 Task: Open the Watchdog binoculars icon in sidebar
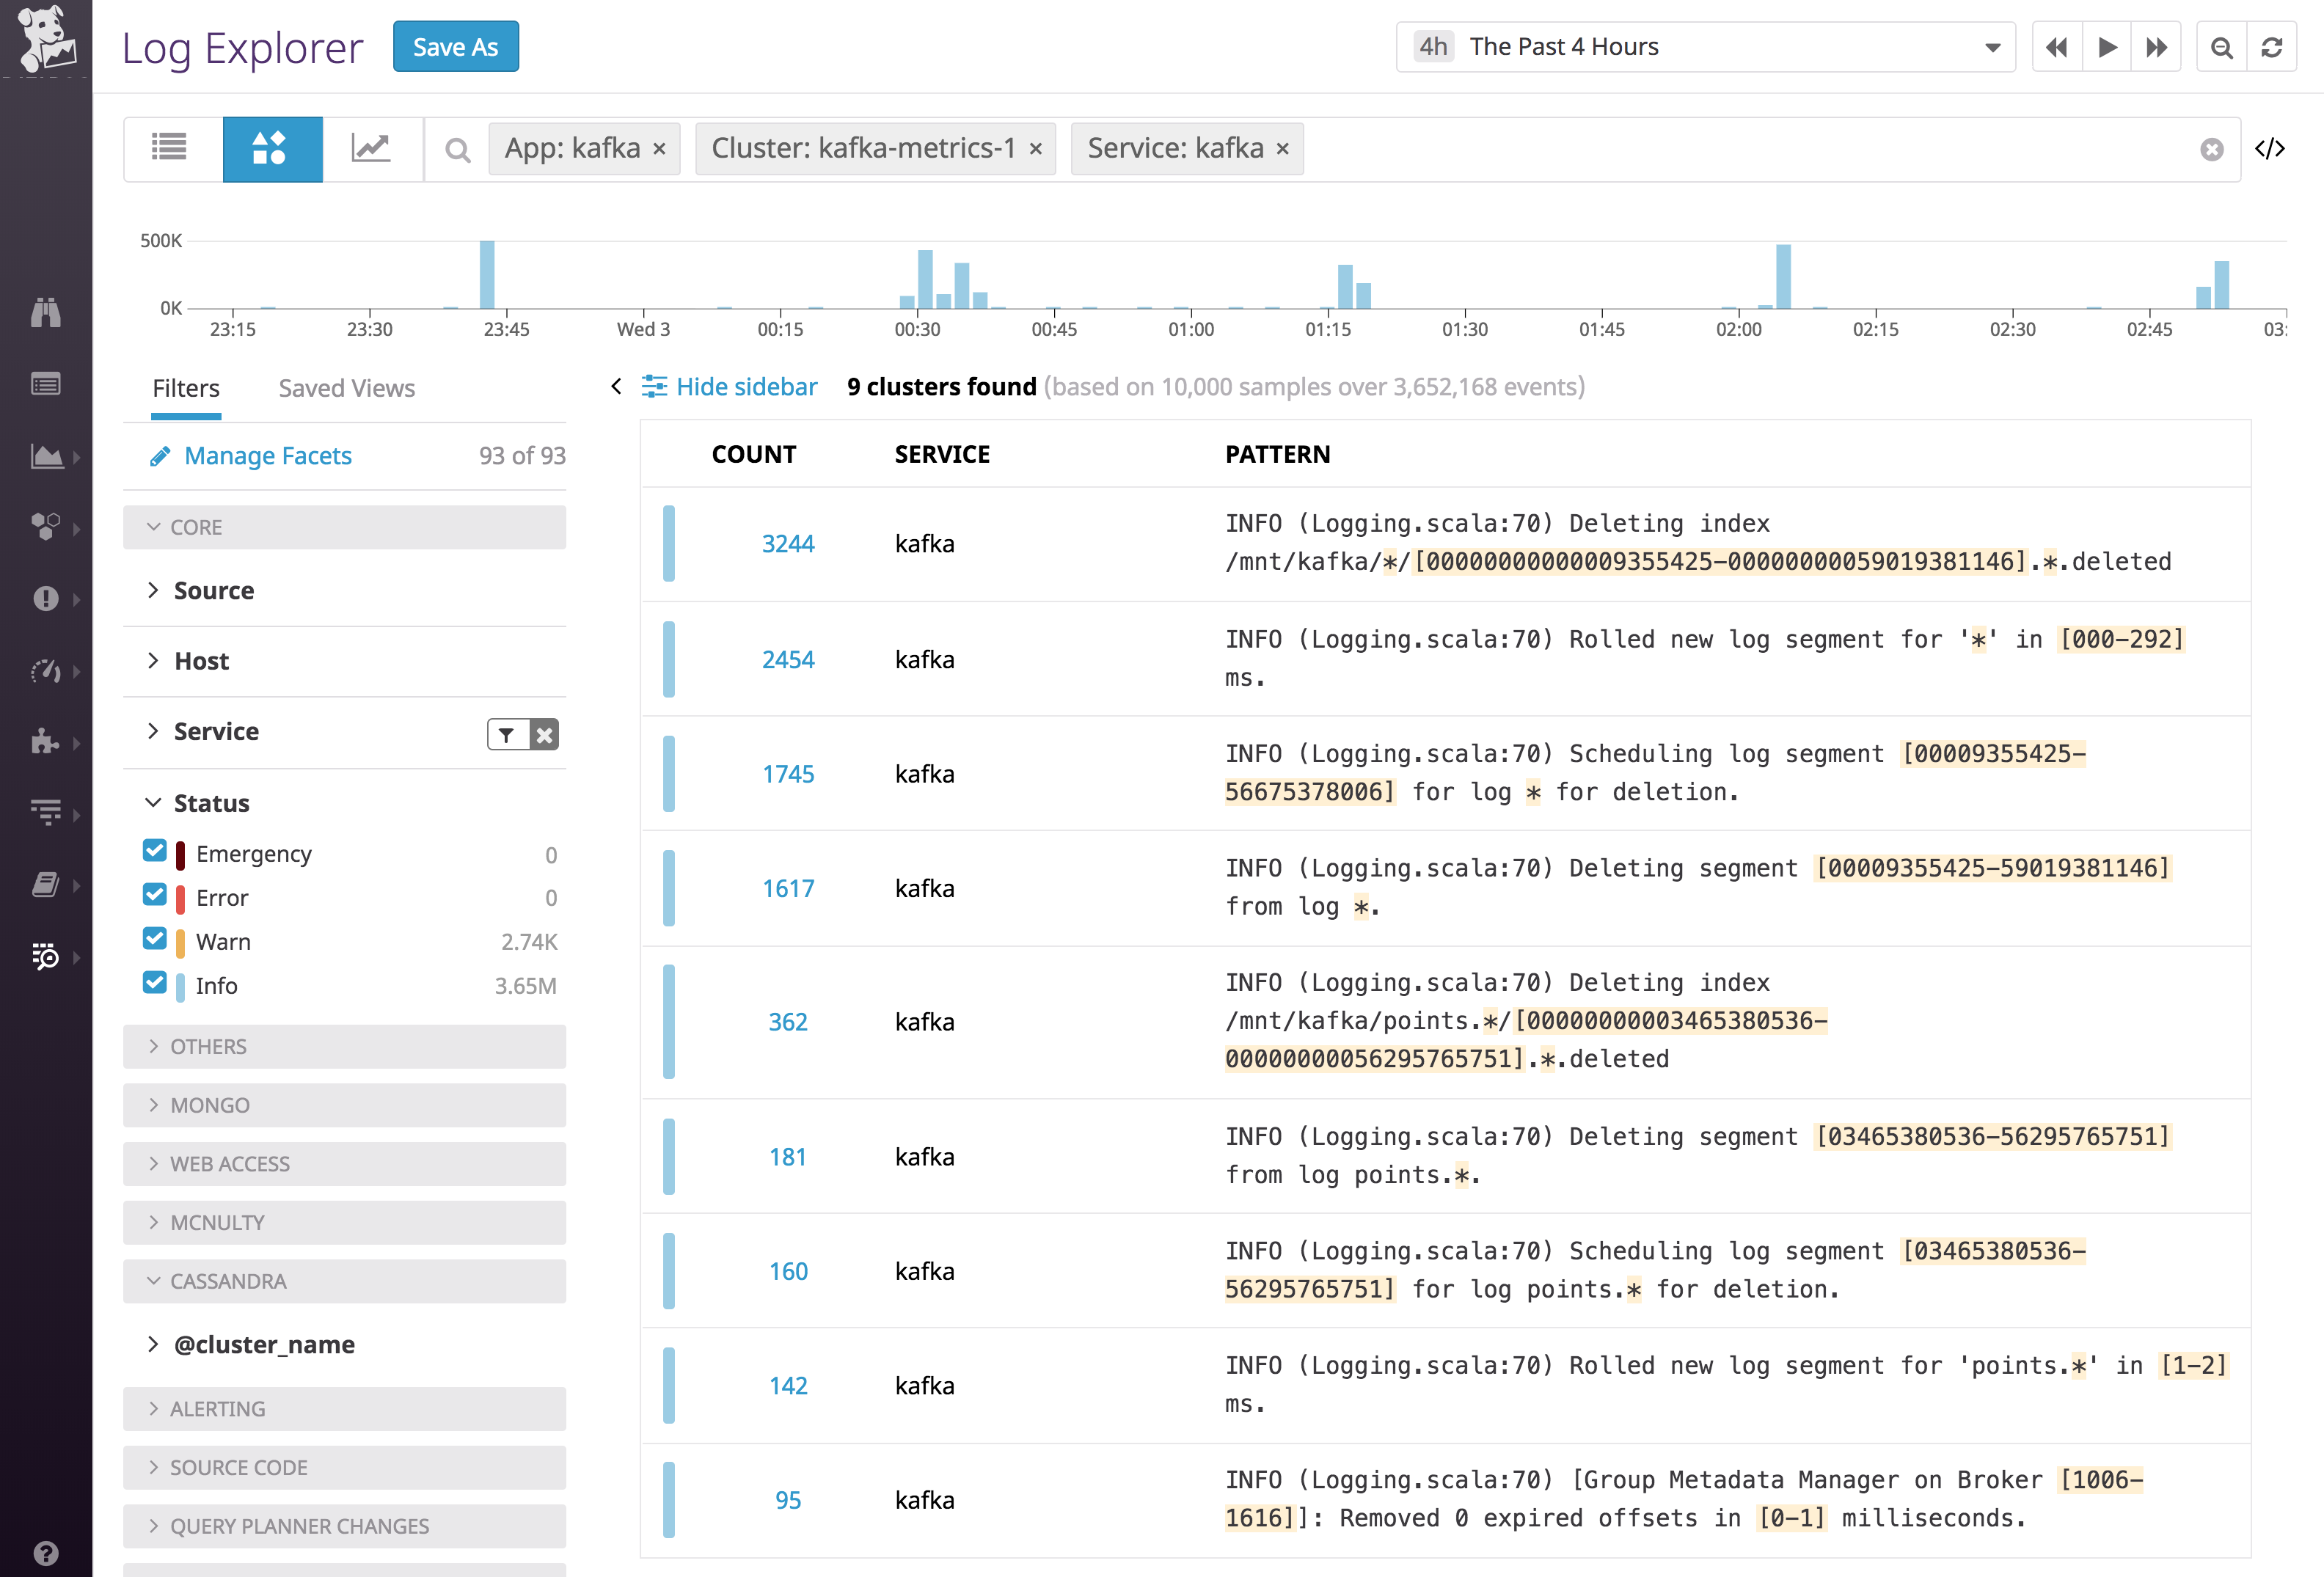pos(47,312)
